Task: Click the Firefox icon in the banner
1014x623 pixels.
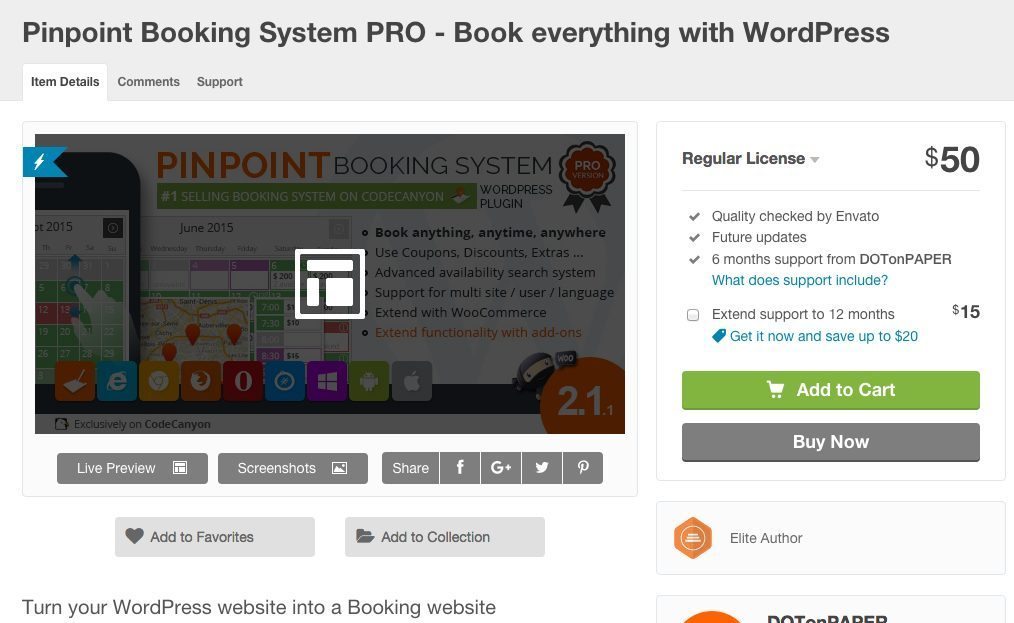Action: [x=200, y=381]
